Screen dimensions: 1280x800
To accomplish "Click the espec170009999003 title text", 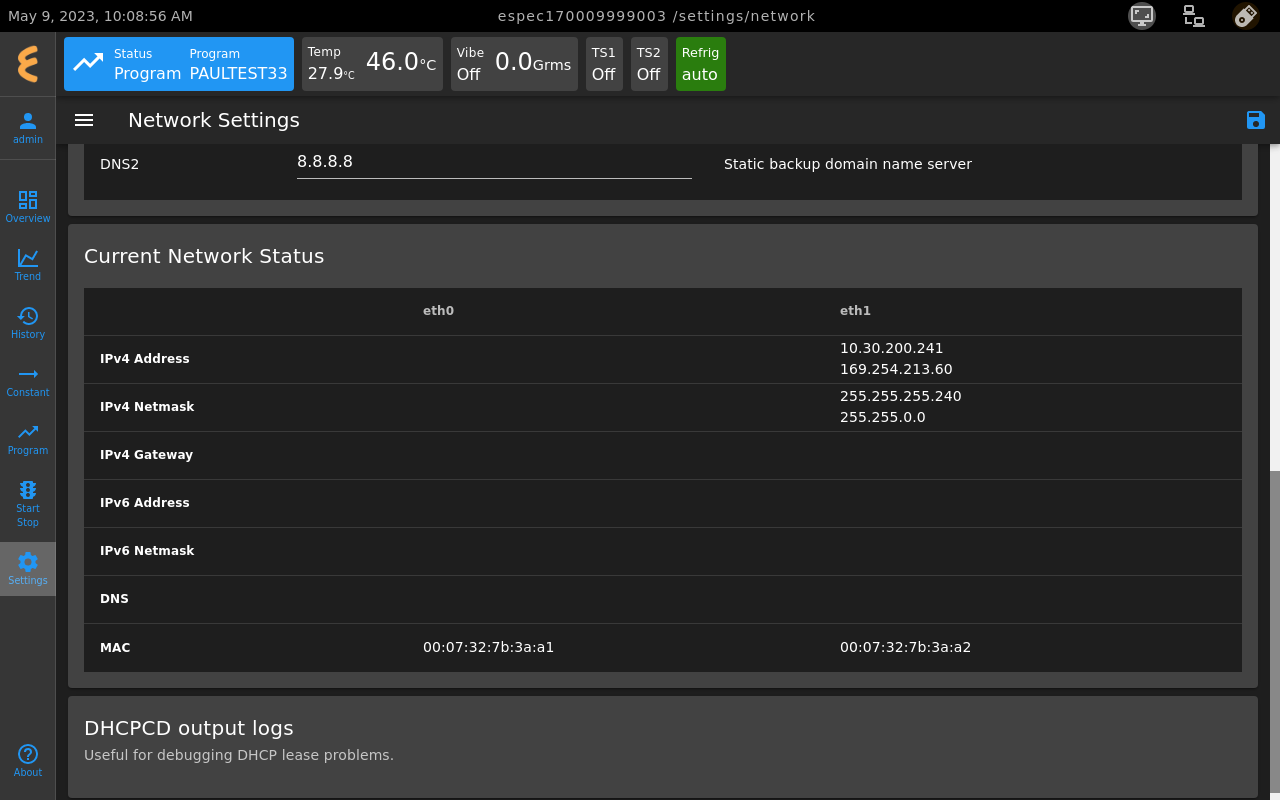I will pos(582,16).
